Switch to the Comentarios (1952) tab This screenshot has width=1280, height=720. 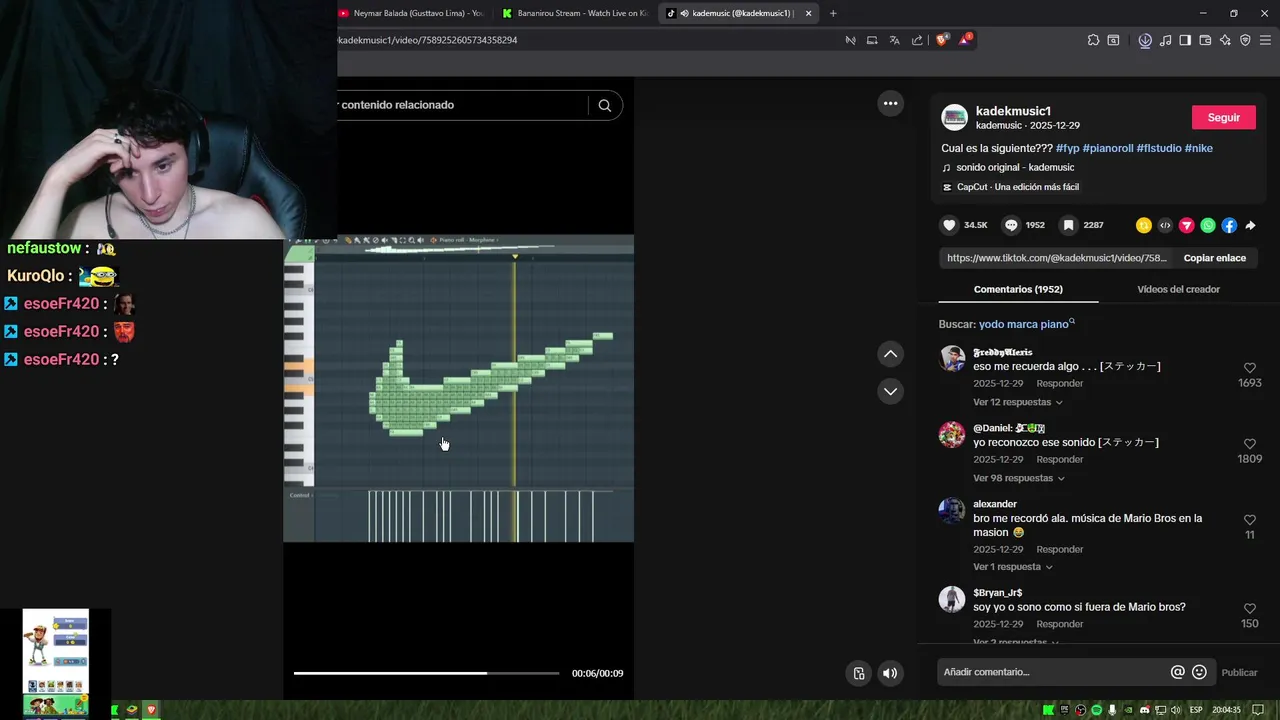1018,289
